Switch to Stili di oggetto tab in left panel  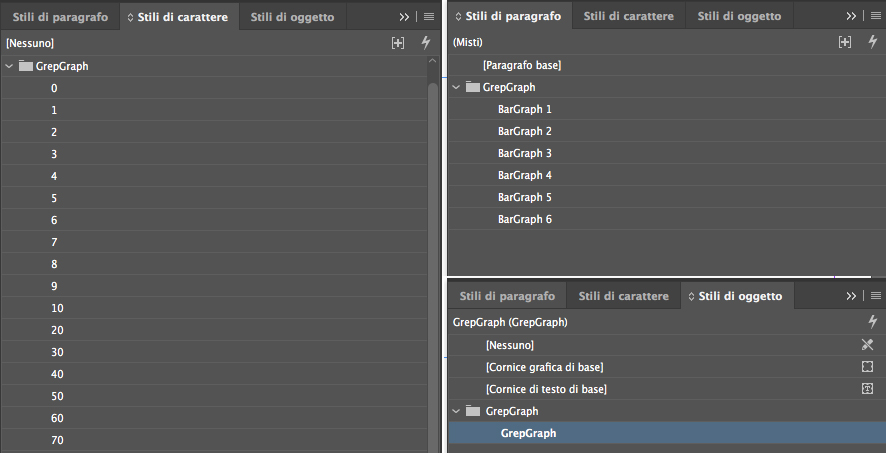[292, 17]
